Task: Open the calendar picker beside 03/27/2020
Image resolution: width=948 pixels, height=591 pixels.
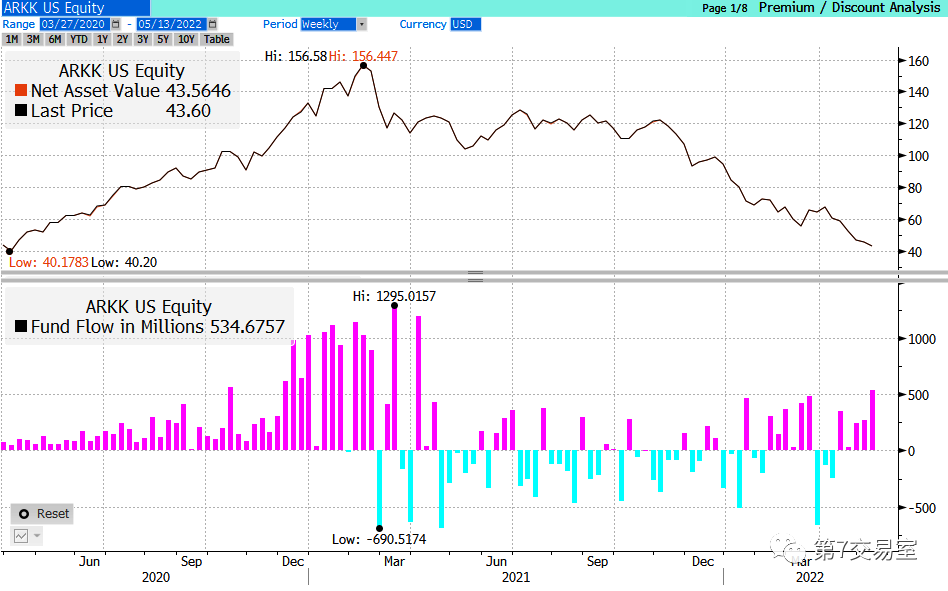Action: (115, 24)
